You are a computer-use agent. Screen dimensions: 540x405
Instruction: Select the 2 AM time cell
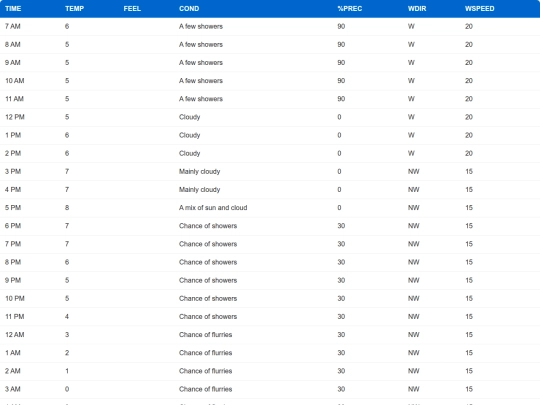click(x=13, y=371)
